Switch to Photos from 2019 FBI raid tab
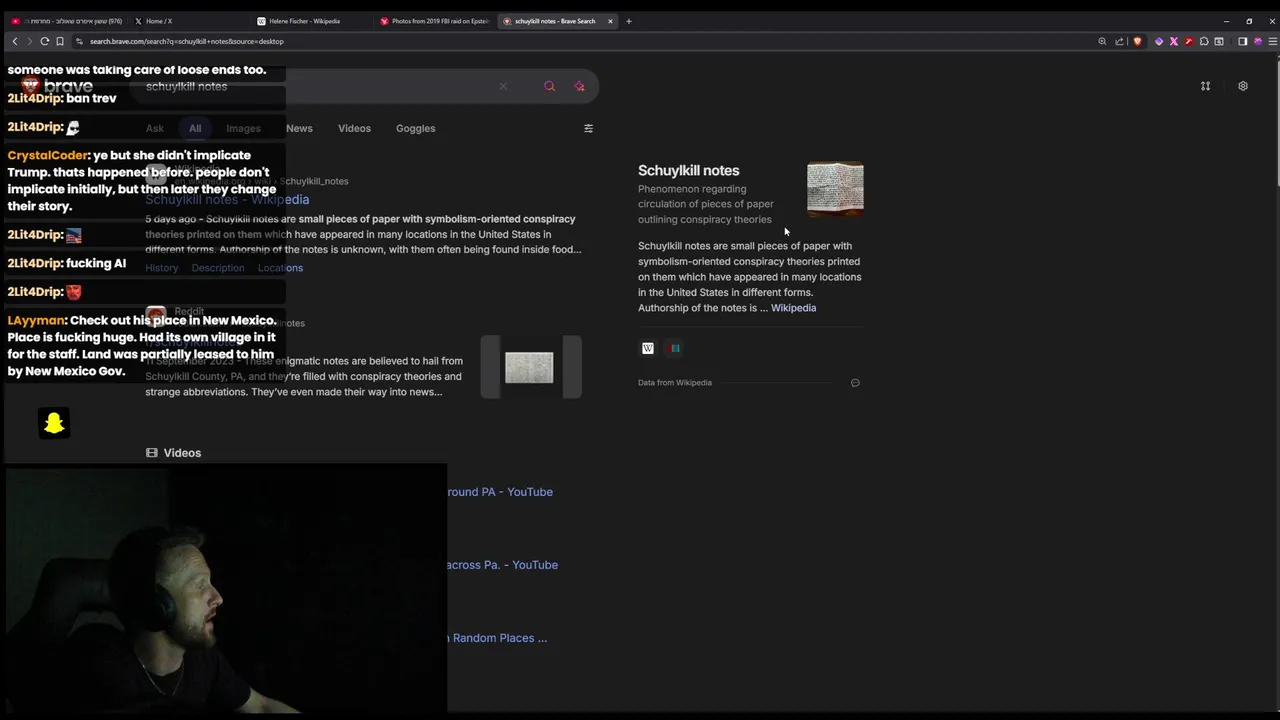This screenshot has height=720, width=1280. pos(433,21)
